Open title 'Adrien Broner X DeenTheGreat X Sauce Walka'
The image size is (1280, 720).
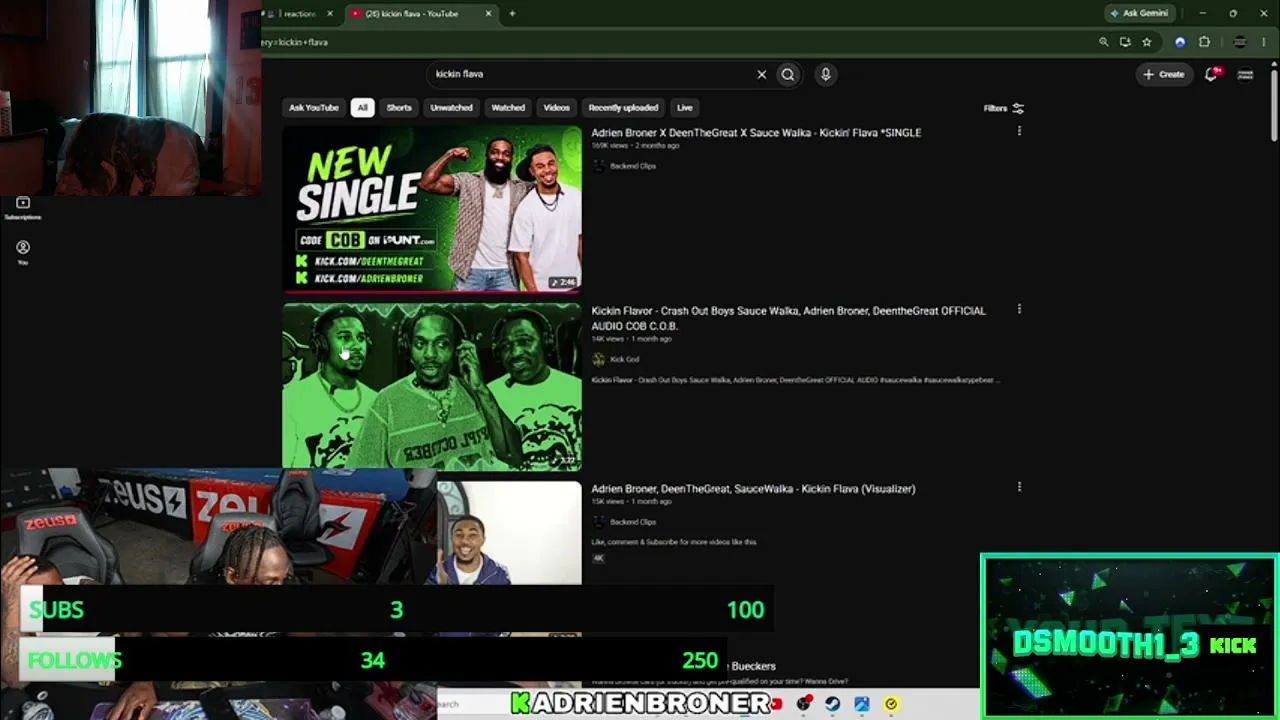click(x=756, y=132)
